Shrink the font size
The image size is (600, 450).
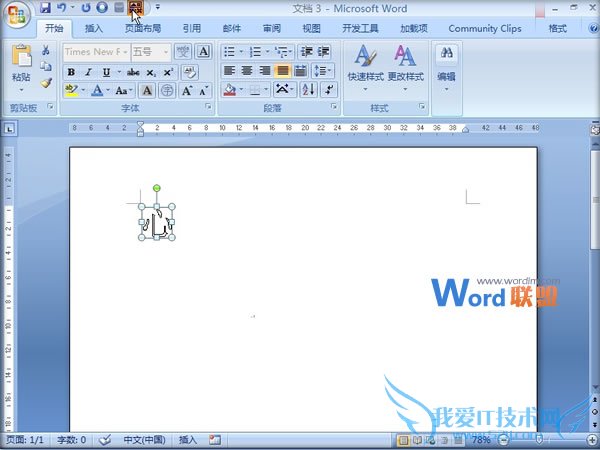click(x=204, y=91)
